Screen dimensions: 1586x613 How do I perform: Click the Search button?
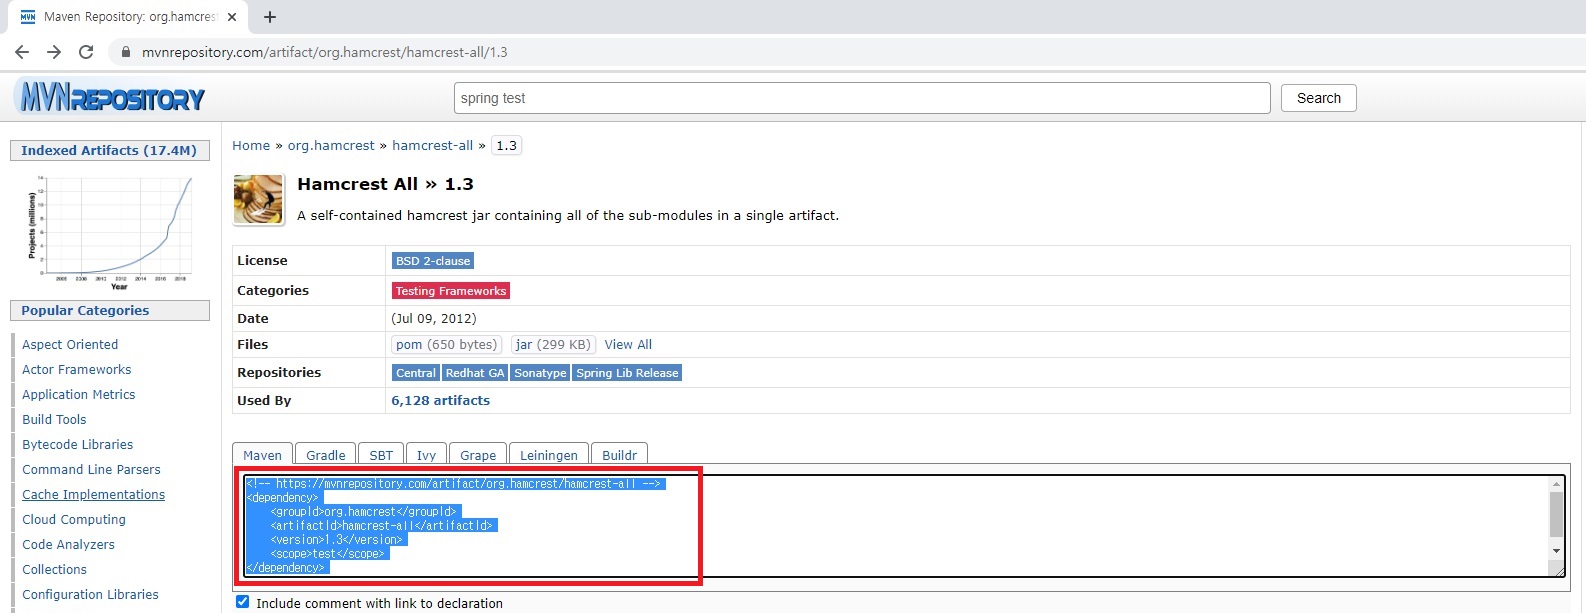(1319, 98)
